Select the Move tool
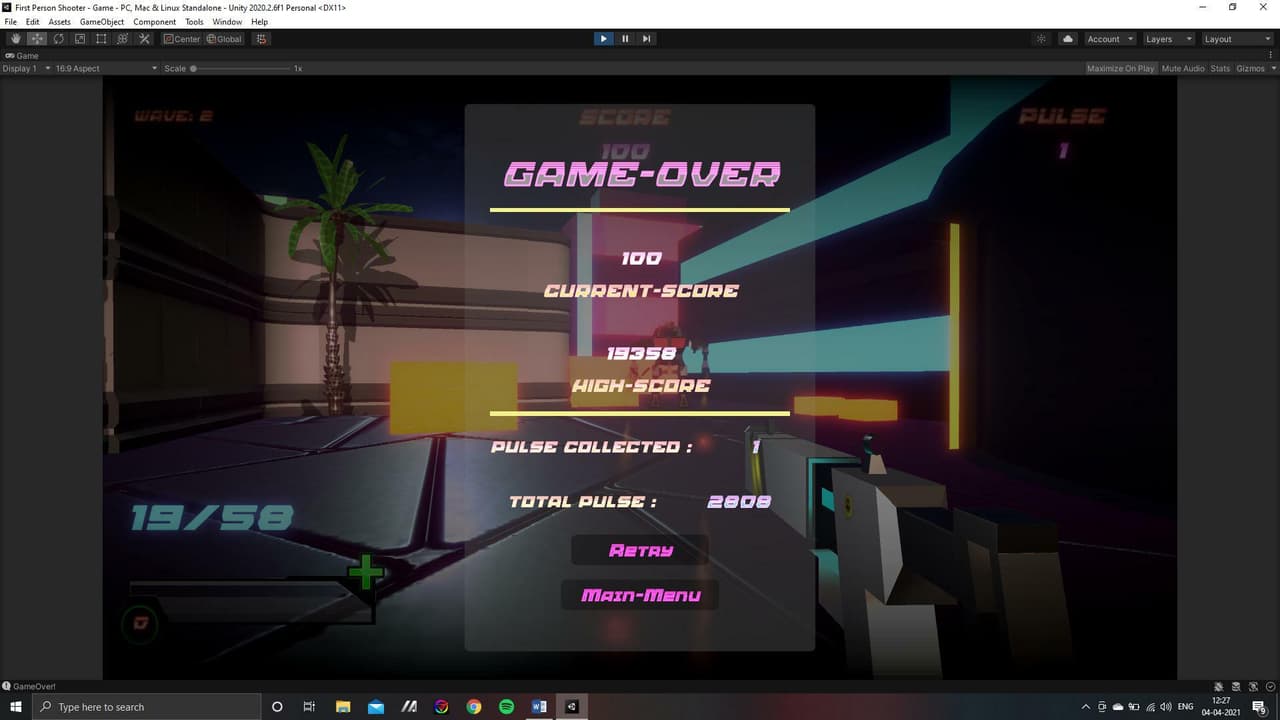Screen dimensions: 1280x720 coord(37,39)
